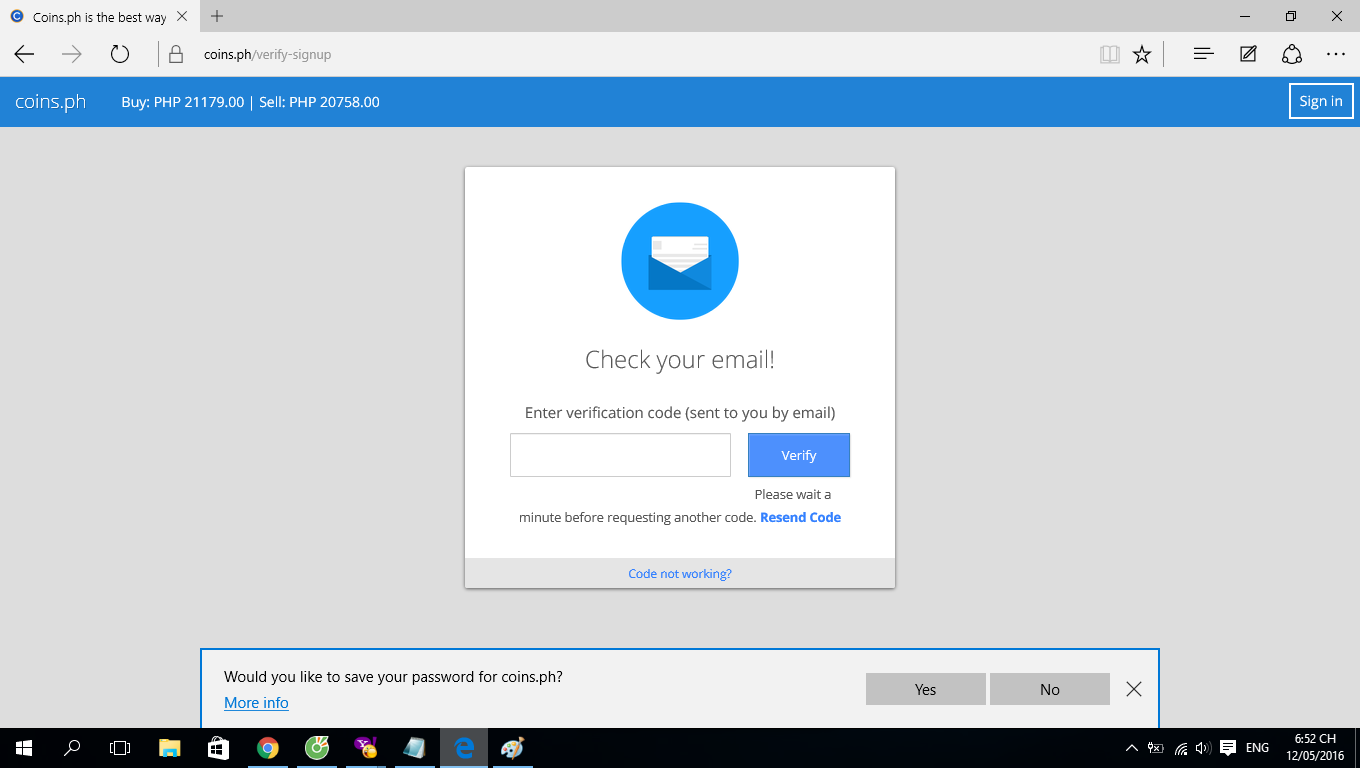Open the Coc Coc browser taskbar icon

316,748
